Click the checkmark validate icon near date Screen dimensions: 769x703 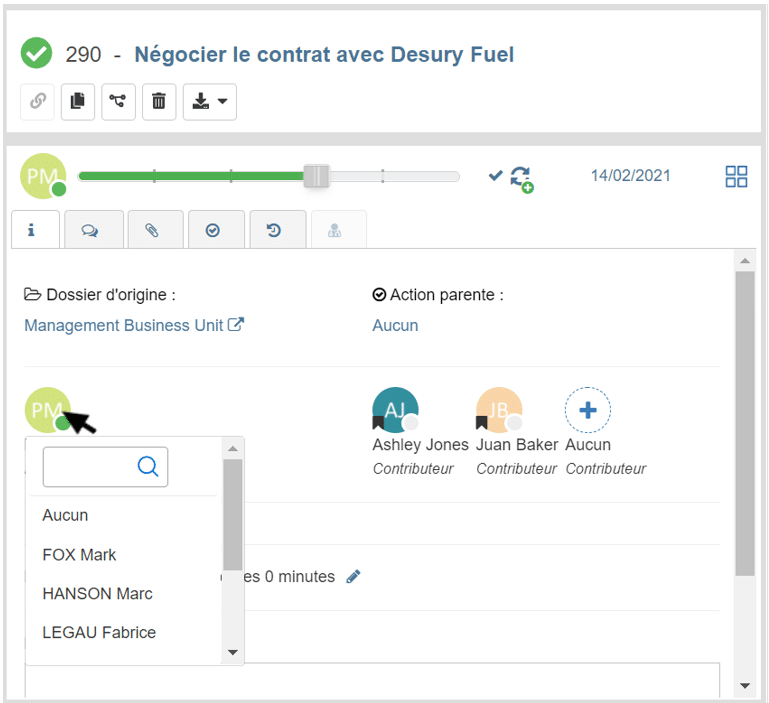pos(495,176)
